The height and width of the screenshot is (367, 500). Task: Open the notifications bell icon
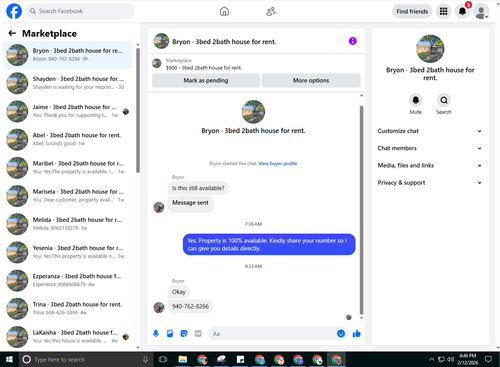(462, 11)
